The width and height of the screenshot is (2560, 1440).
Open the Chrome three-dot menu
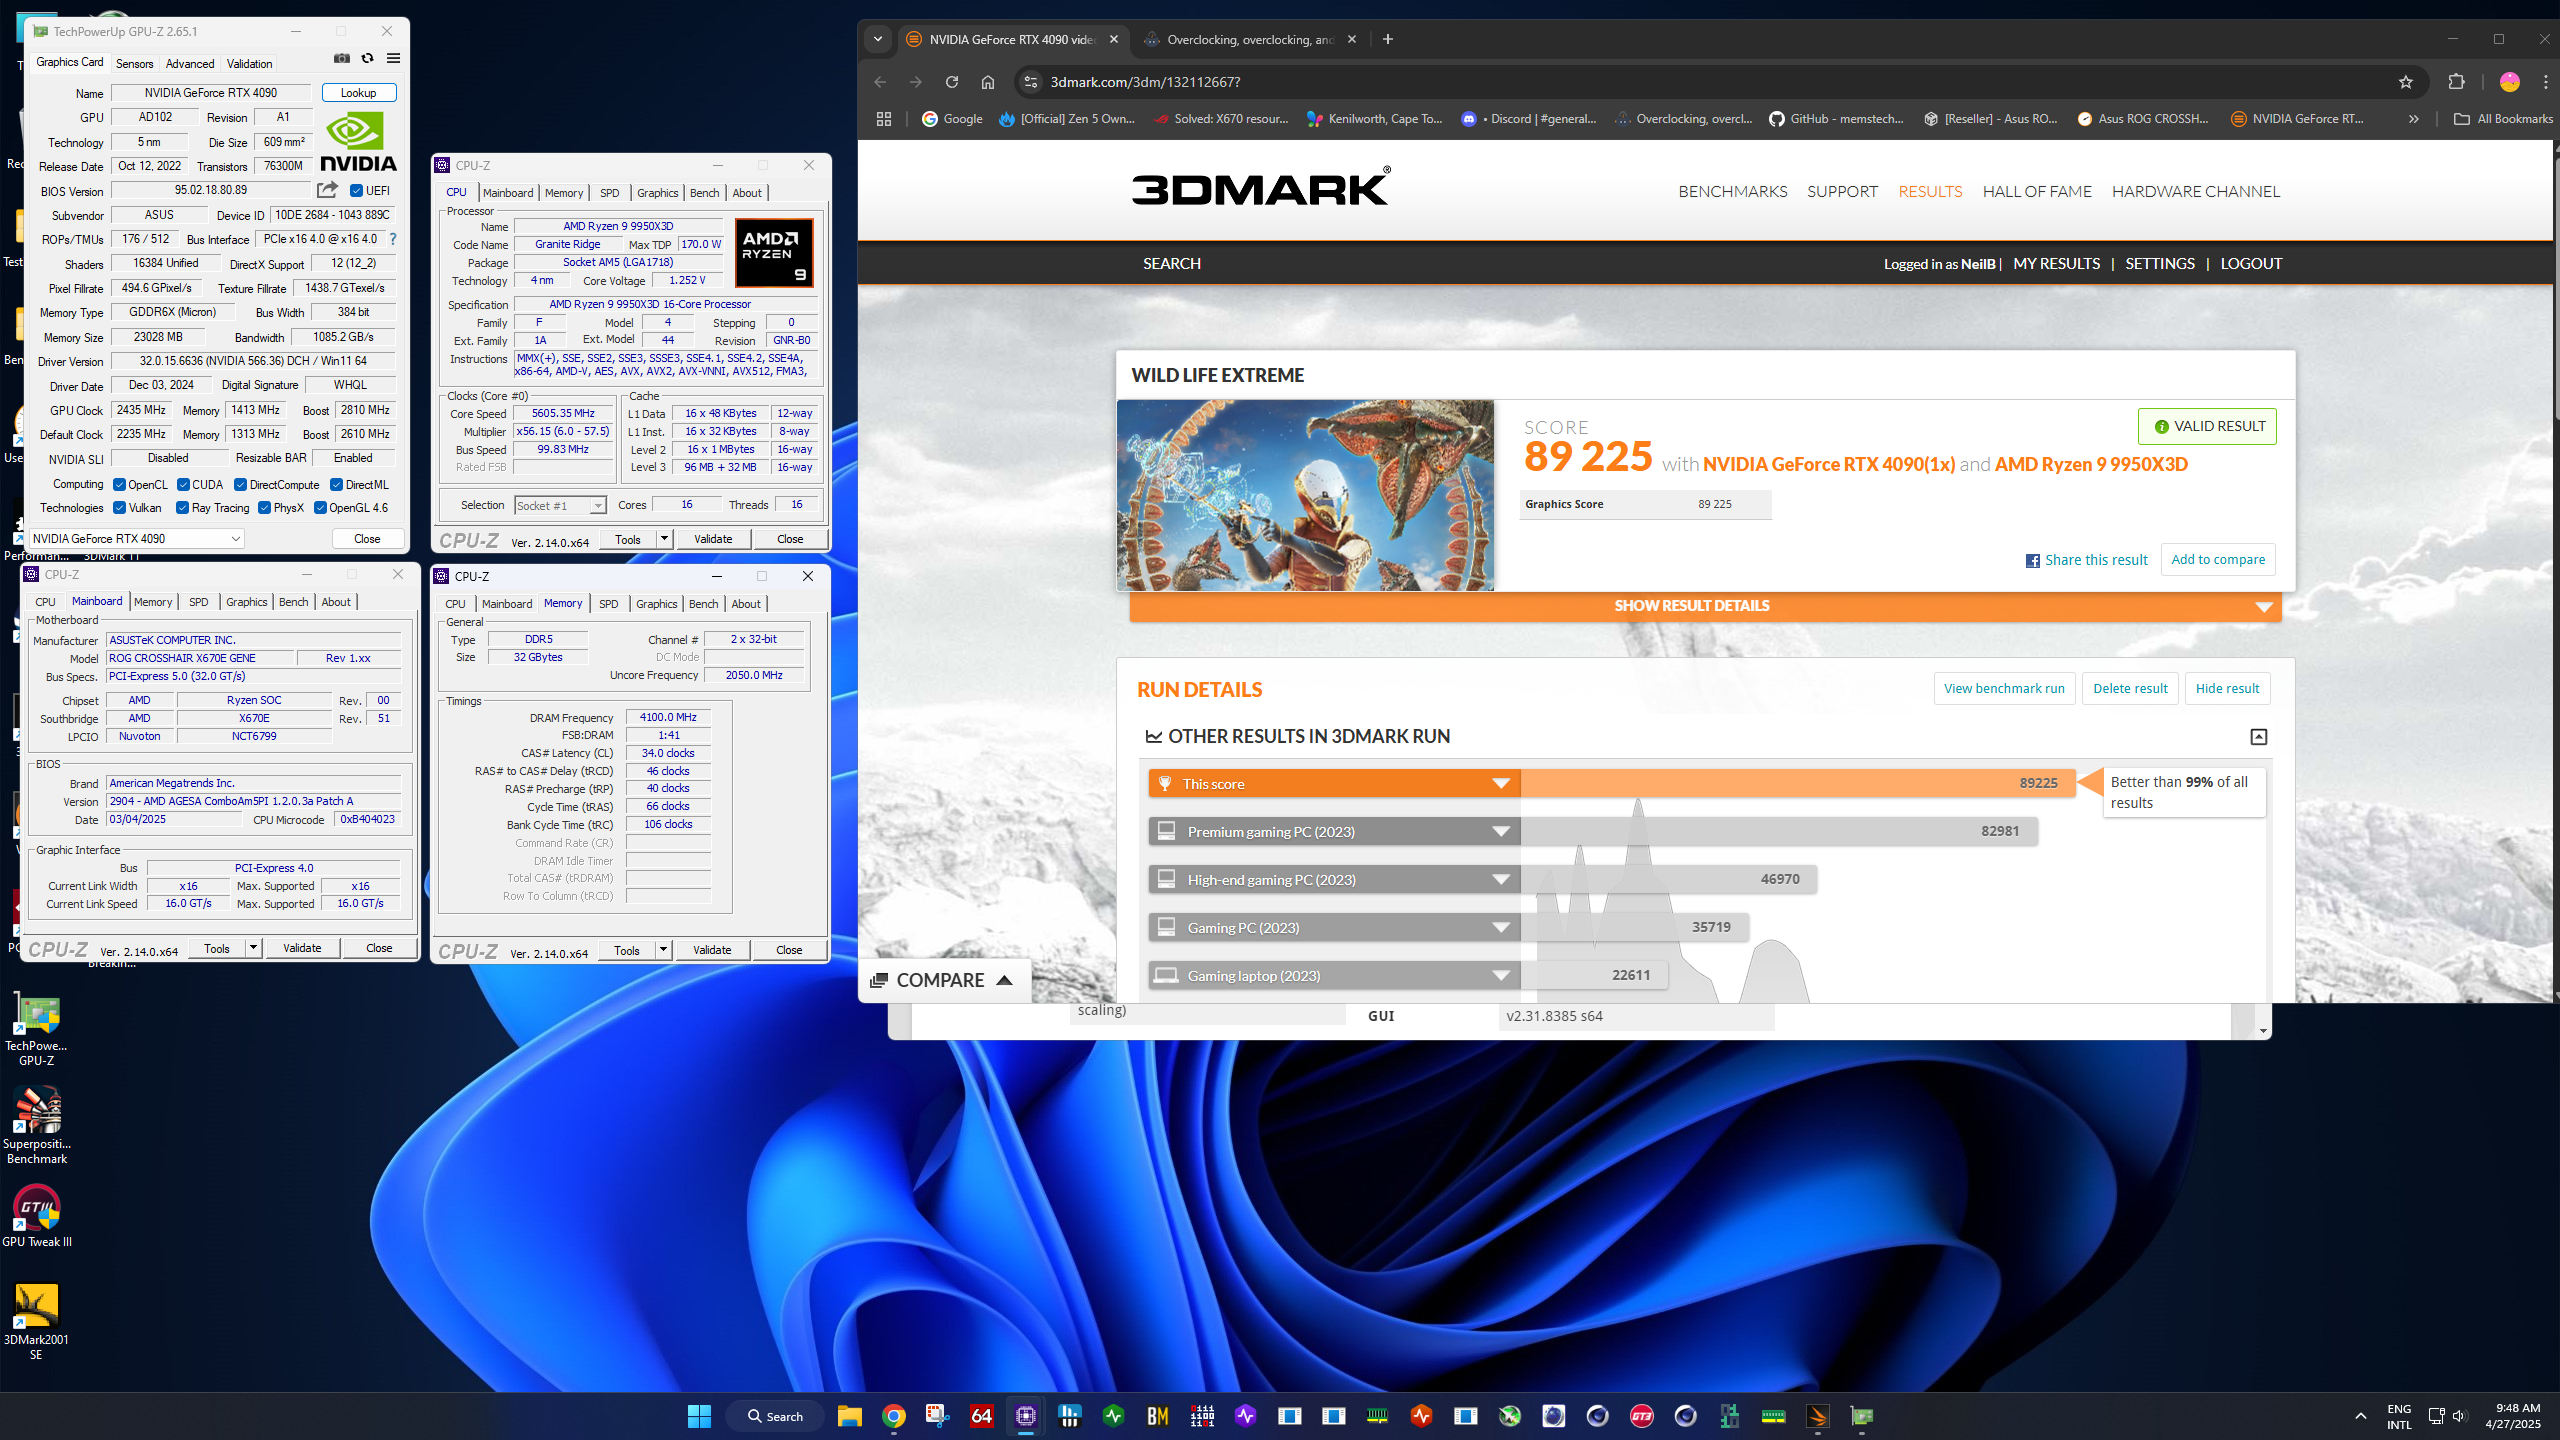click(2546, 82)
